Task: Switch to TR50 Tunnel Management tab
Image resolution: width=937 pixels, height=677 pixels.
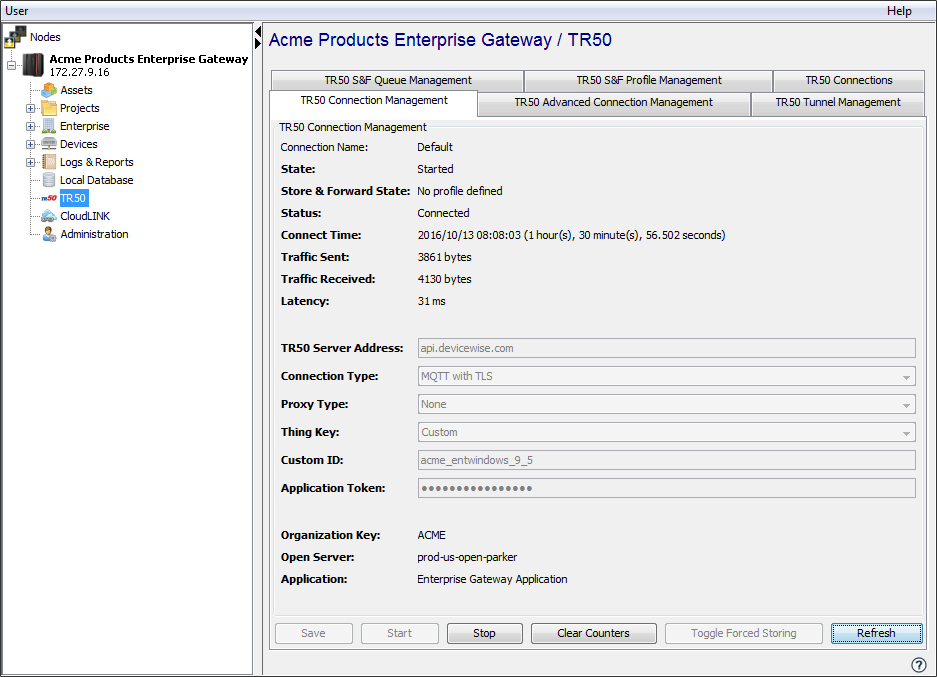Action: click(x=838, y=102)
